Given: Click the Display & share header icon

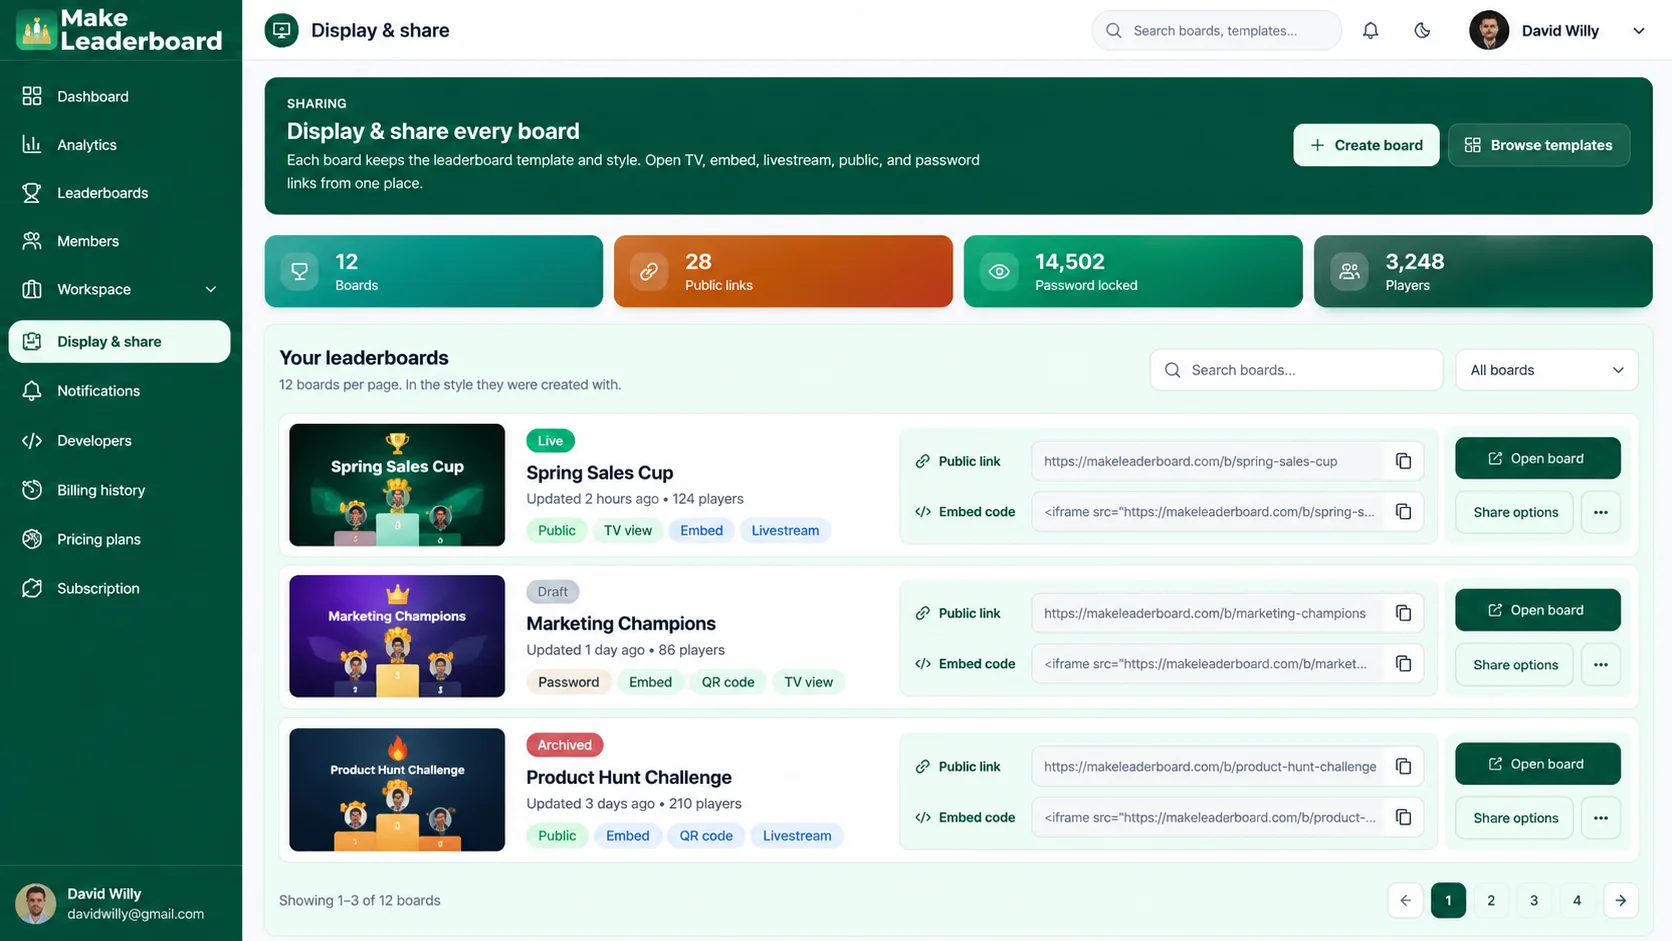Looking at the screenshot, I should tap(282, 31).
